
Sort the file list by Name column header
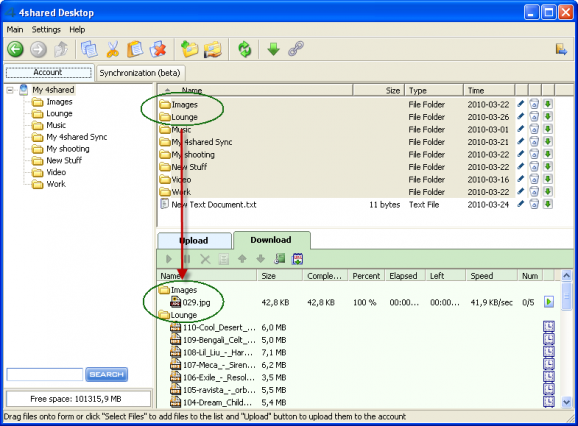click(255, 90)
